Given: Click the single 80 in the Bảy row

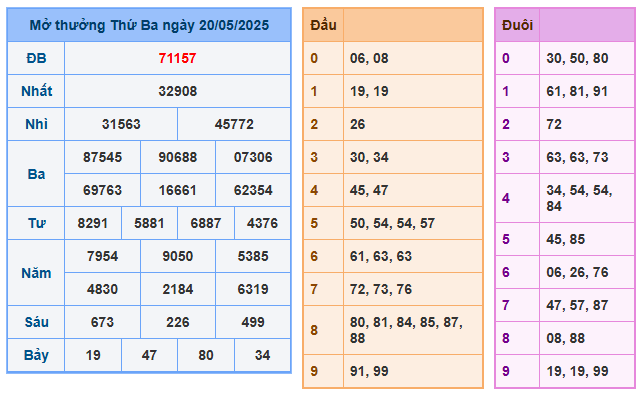Looking at the screenshot, I should click(206, 355).
